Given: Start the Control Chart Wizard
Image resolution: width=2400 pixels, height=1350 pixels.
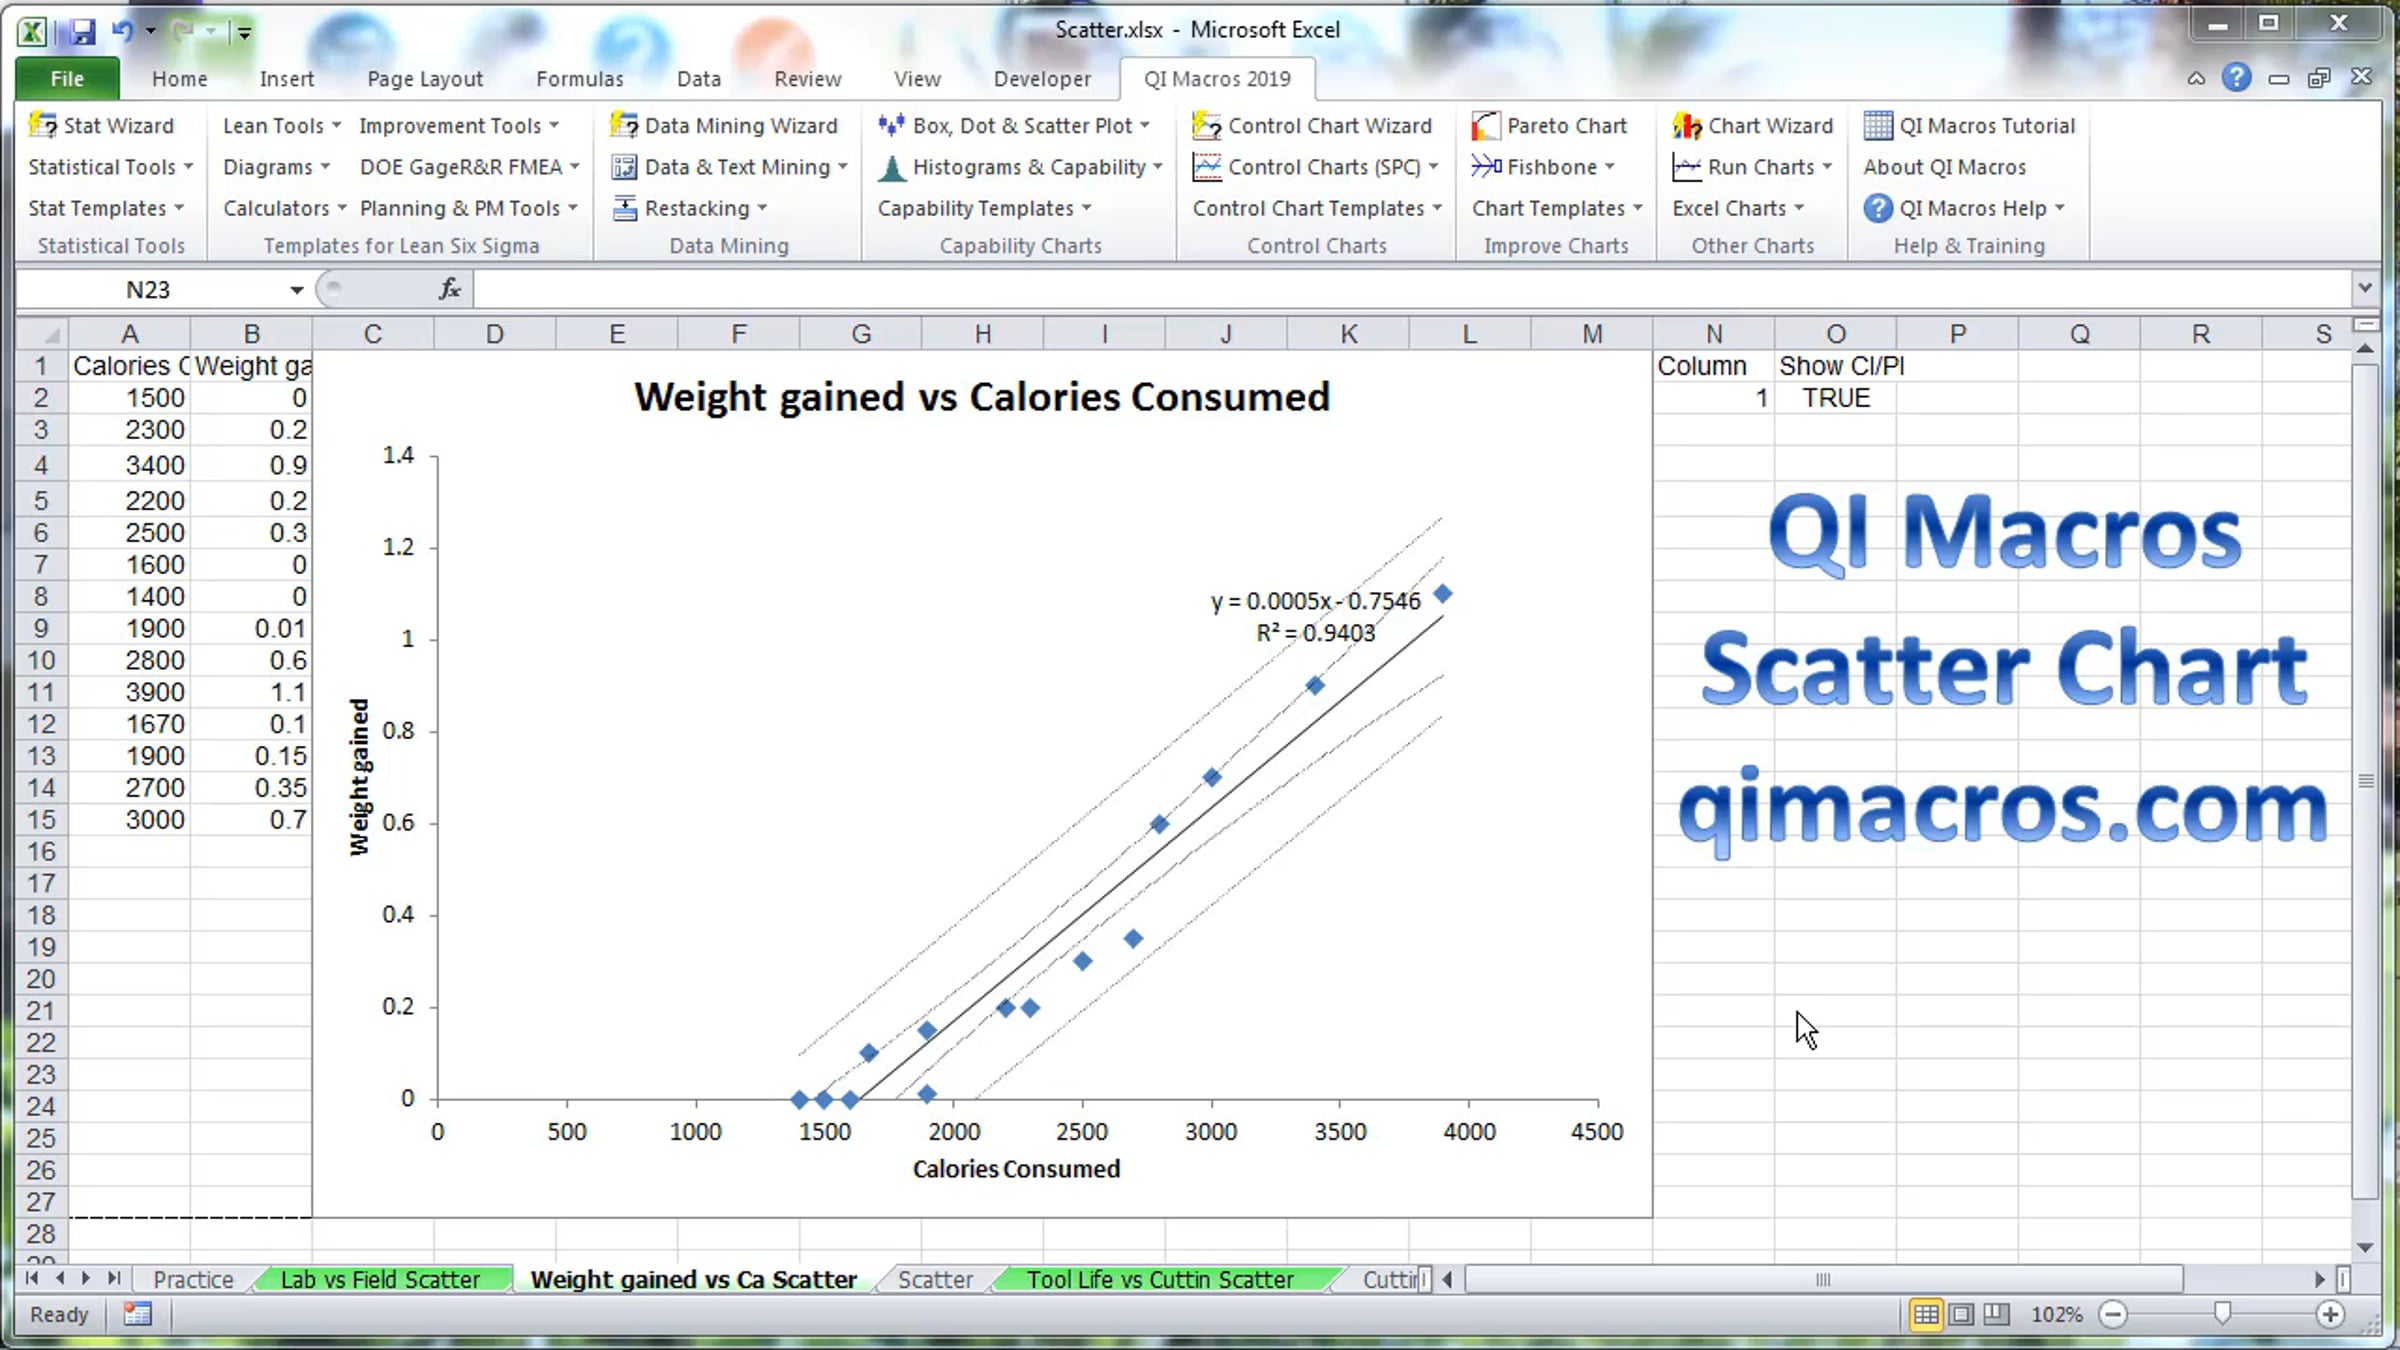Looking at the screenshot, I should [x=1311, y=125].
